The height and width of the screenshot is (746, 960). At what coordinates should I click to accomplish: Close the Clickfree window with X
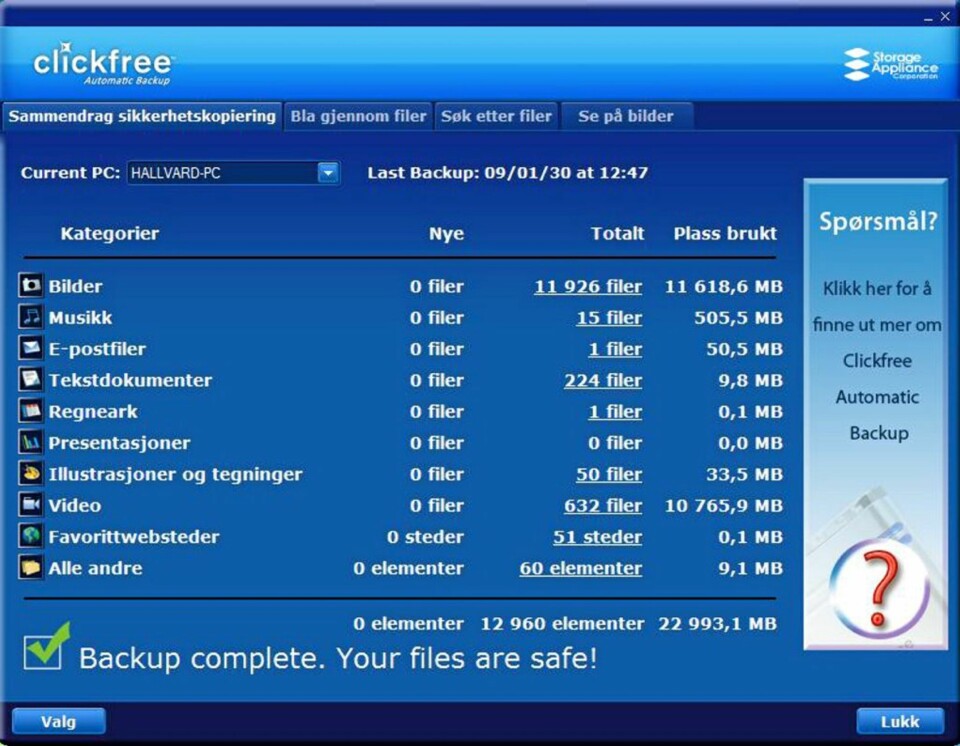click(945, 17)
